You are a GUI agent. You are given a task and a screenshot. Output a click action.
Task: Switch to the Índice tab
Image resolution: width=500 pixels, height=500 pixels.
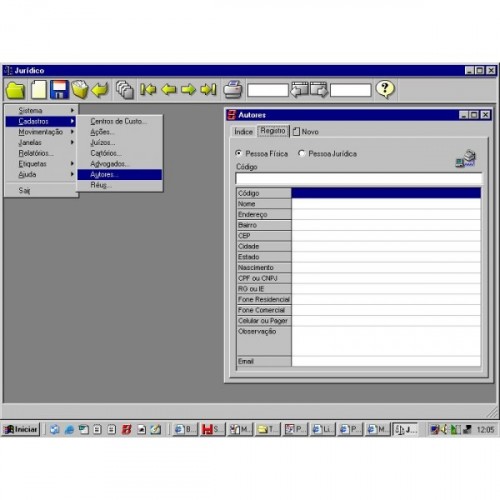coord(243,132)
